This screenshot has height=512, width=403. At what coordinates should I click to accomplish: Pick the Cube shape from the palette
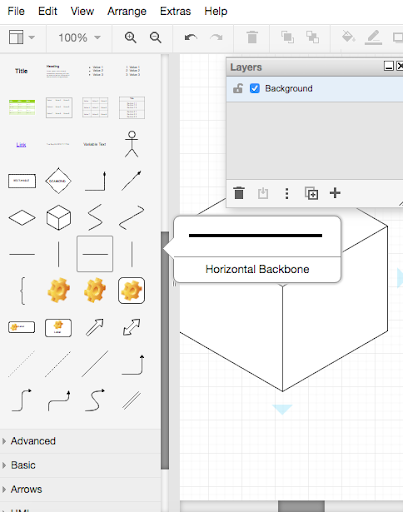58,217
